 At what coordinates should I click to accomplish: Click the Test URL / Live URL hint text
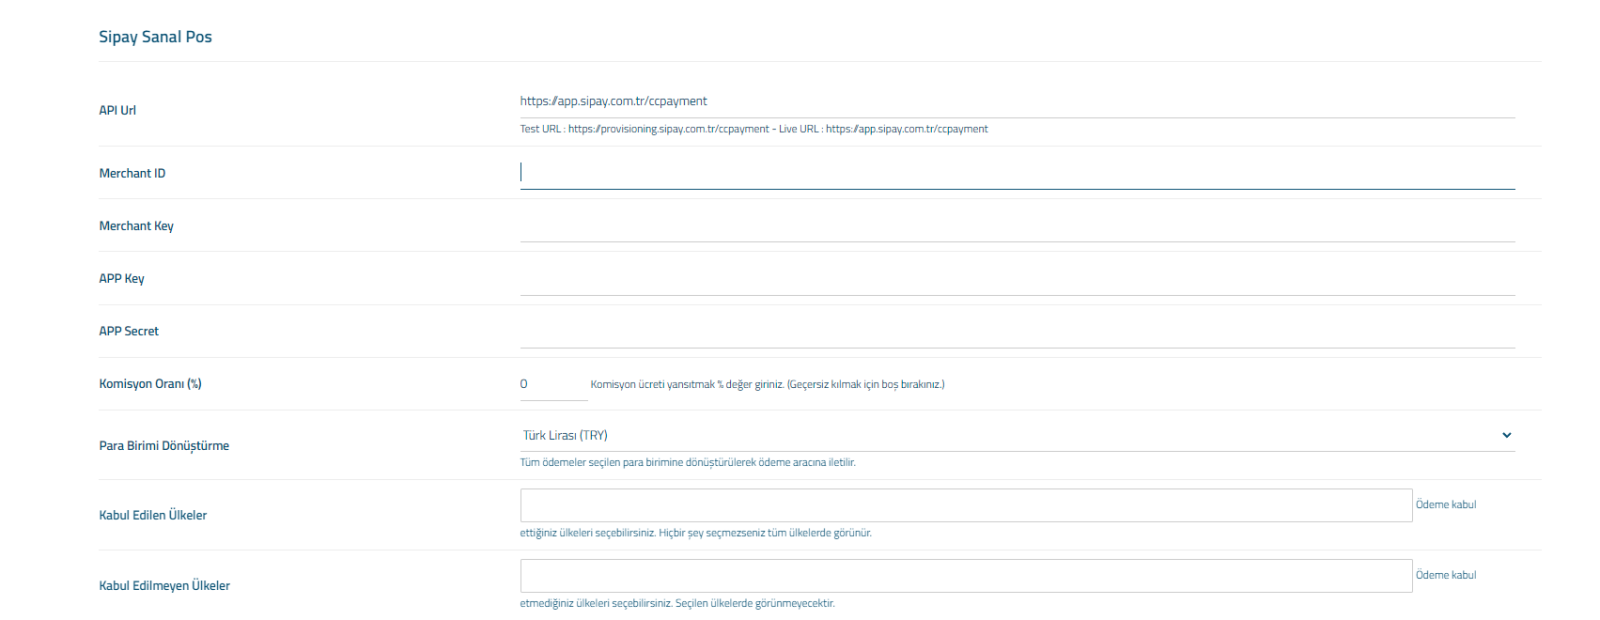tap(754, 129)
